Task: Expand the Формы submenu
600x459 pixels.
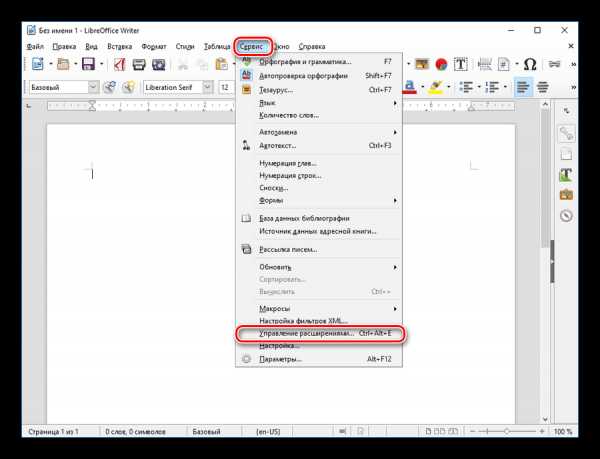Action: tap(319, 200)
